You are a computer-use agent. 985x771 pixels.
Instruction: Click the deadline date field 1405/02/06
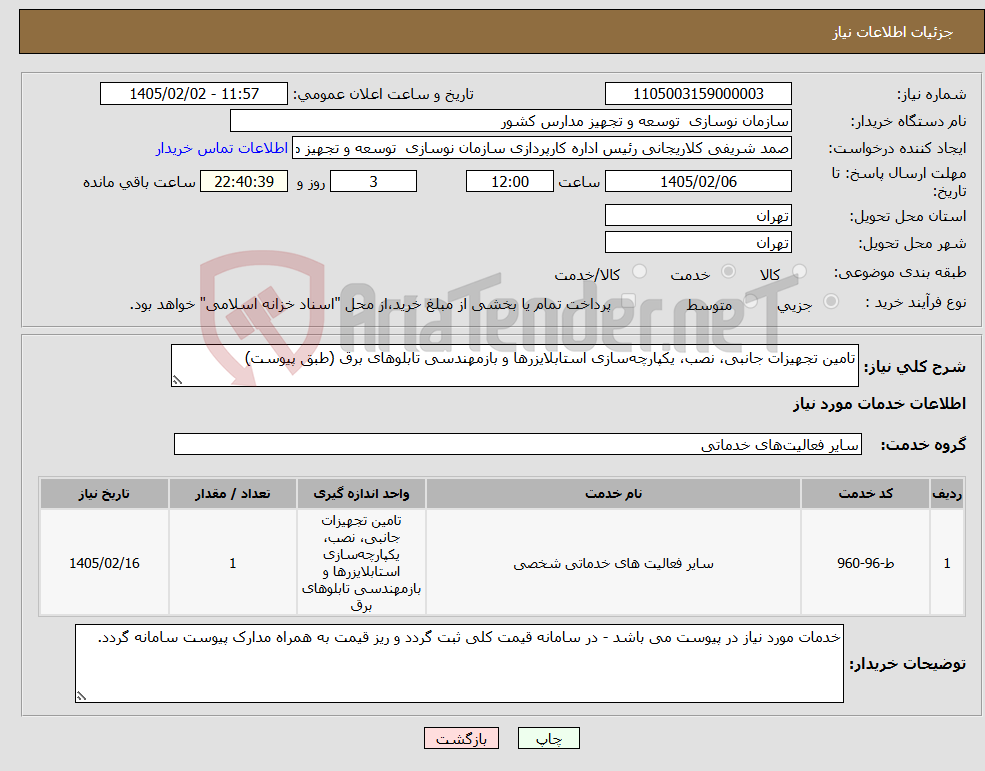(x=698, y=182)
